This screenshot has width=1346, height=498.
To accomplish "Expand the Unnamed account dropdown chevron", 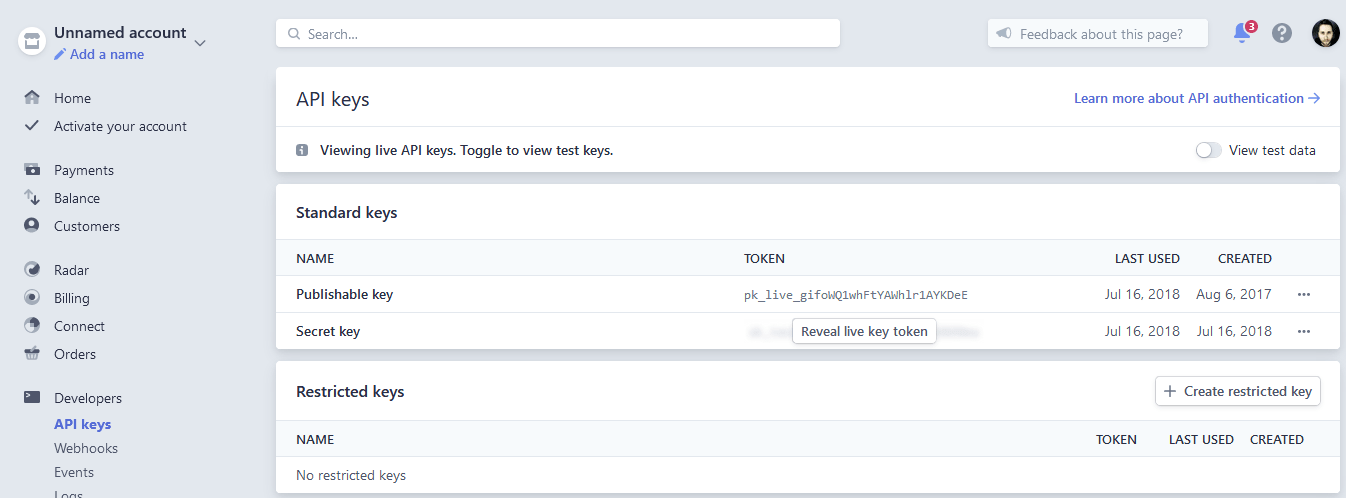I will click(200, 43).
